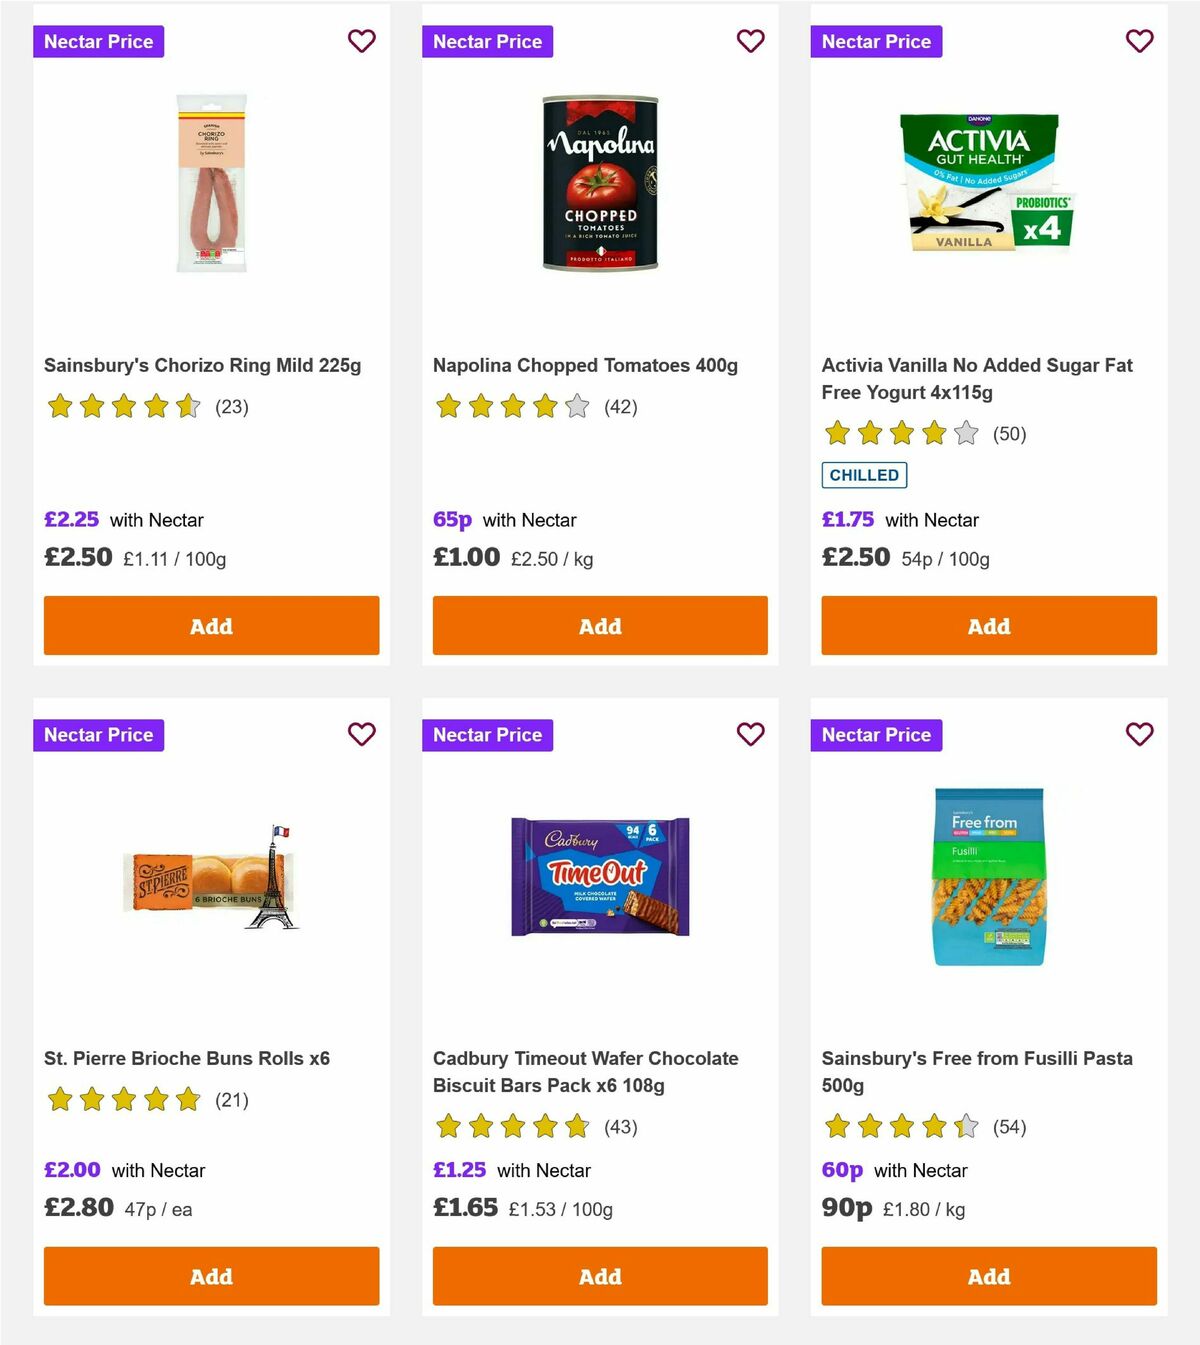The image size is (1200, 1345).
Task: Add St. Pierre Brioche Buns to basket
Action: [x=210, y=1276]
